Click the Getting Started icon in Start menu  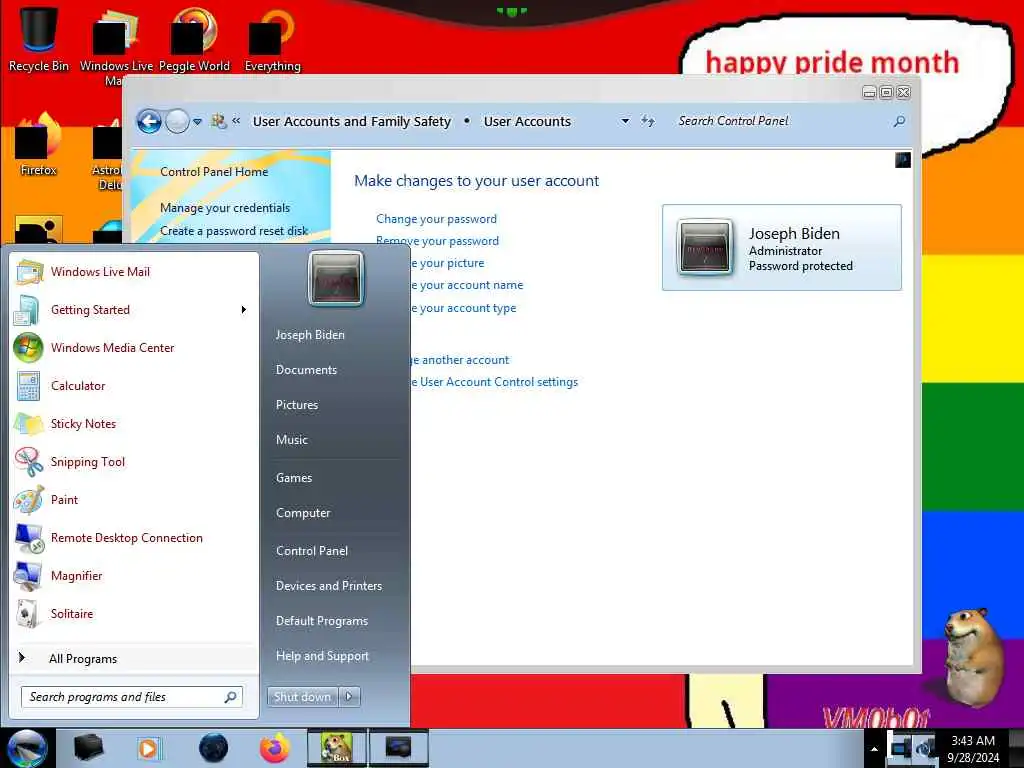tap(27, 310)
